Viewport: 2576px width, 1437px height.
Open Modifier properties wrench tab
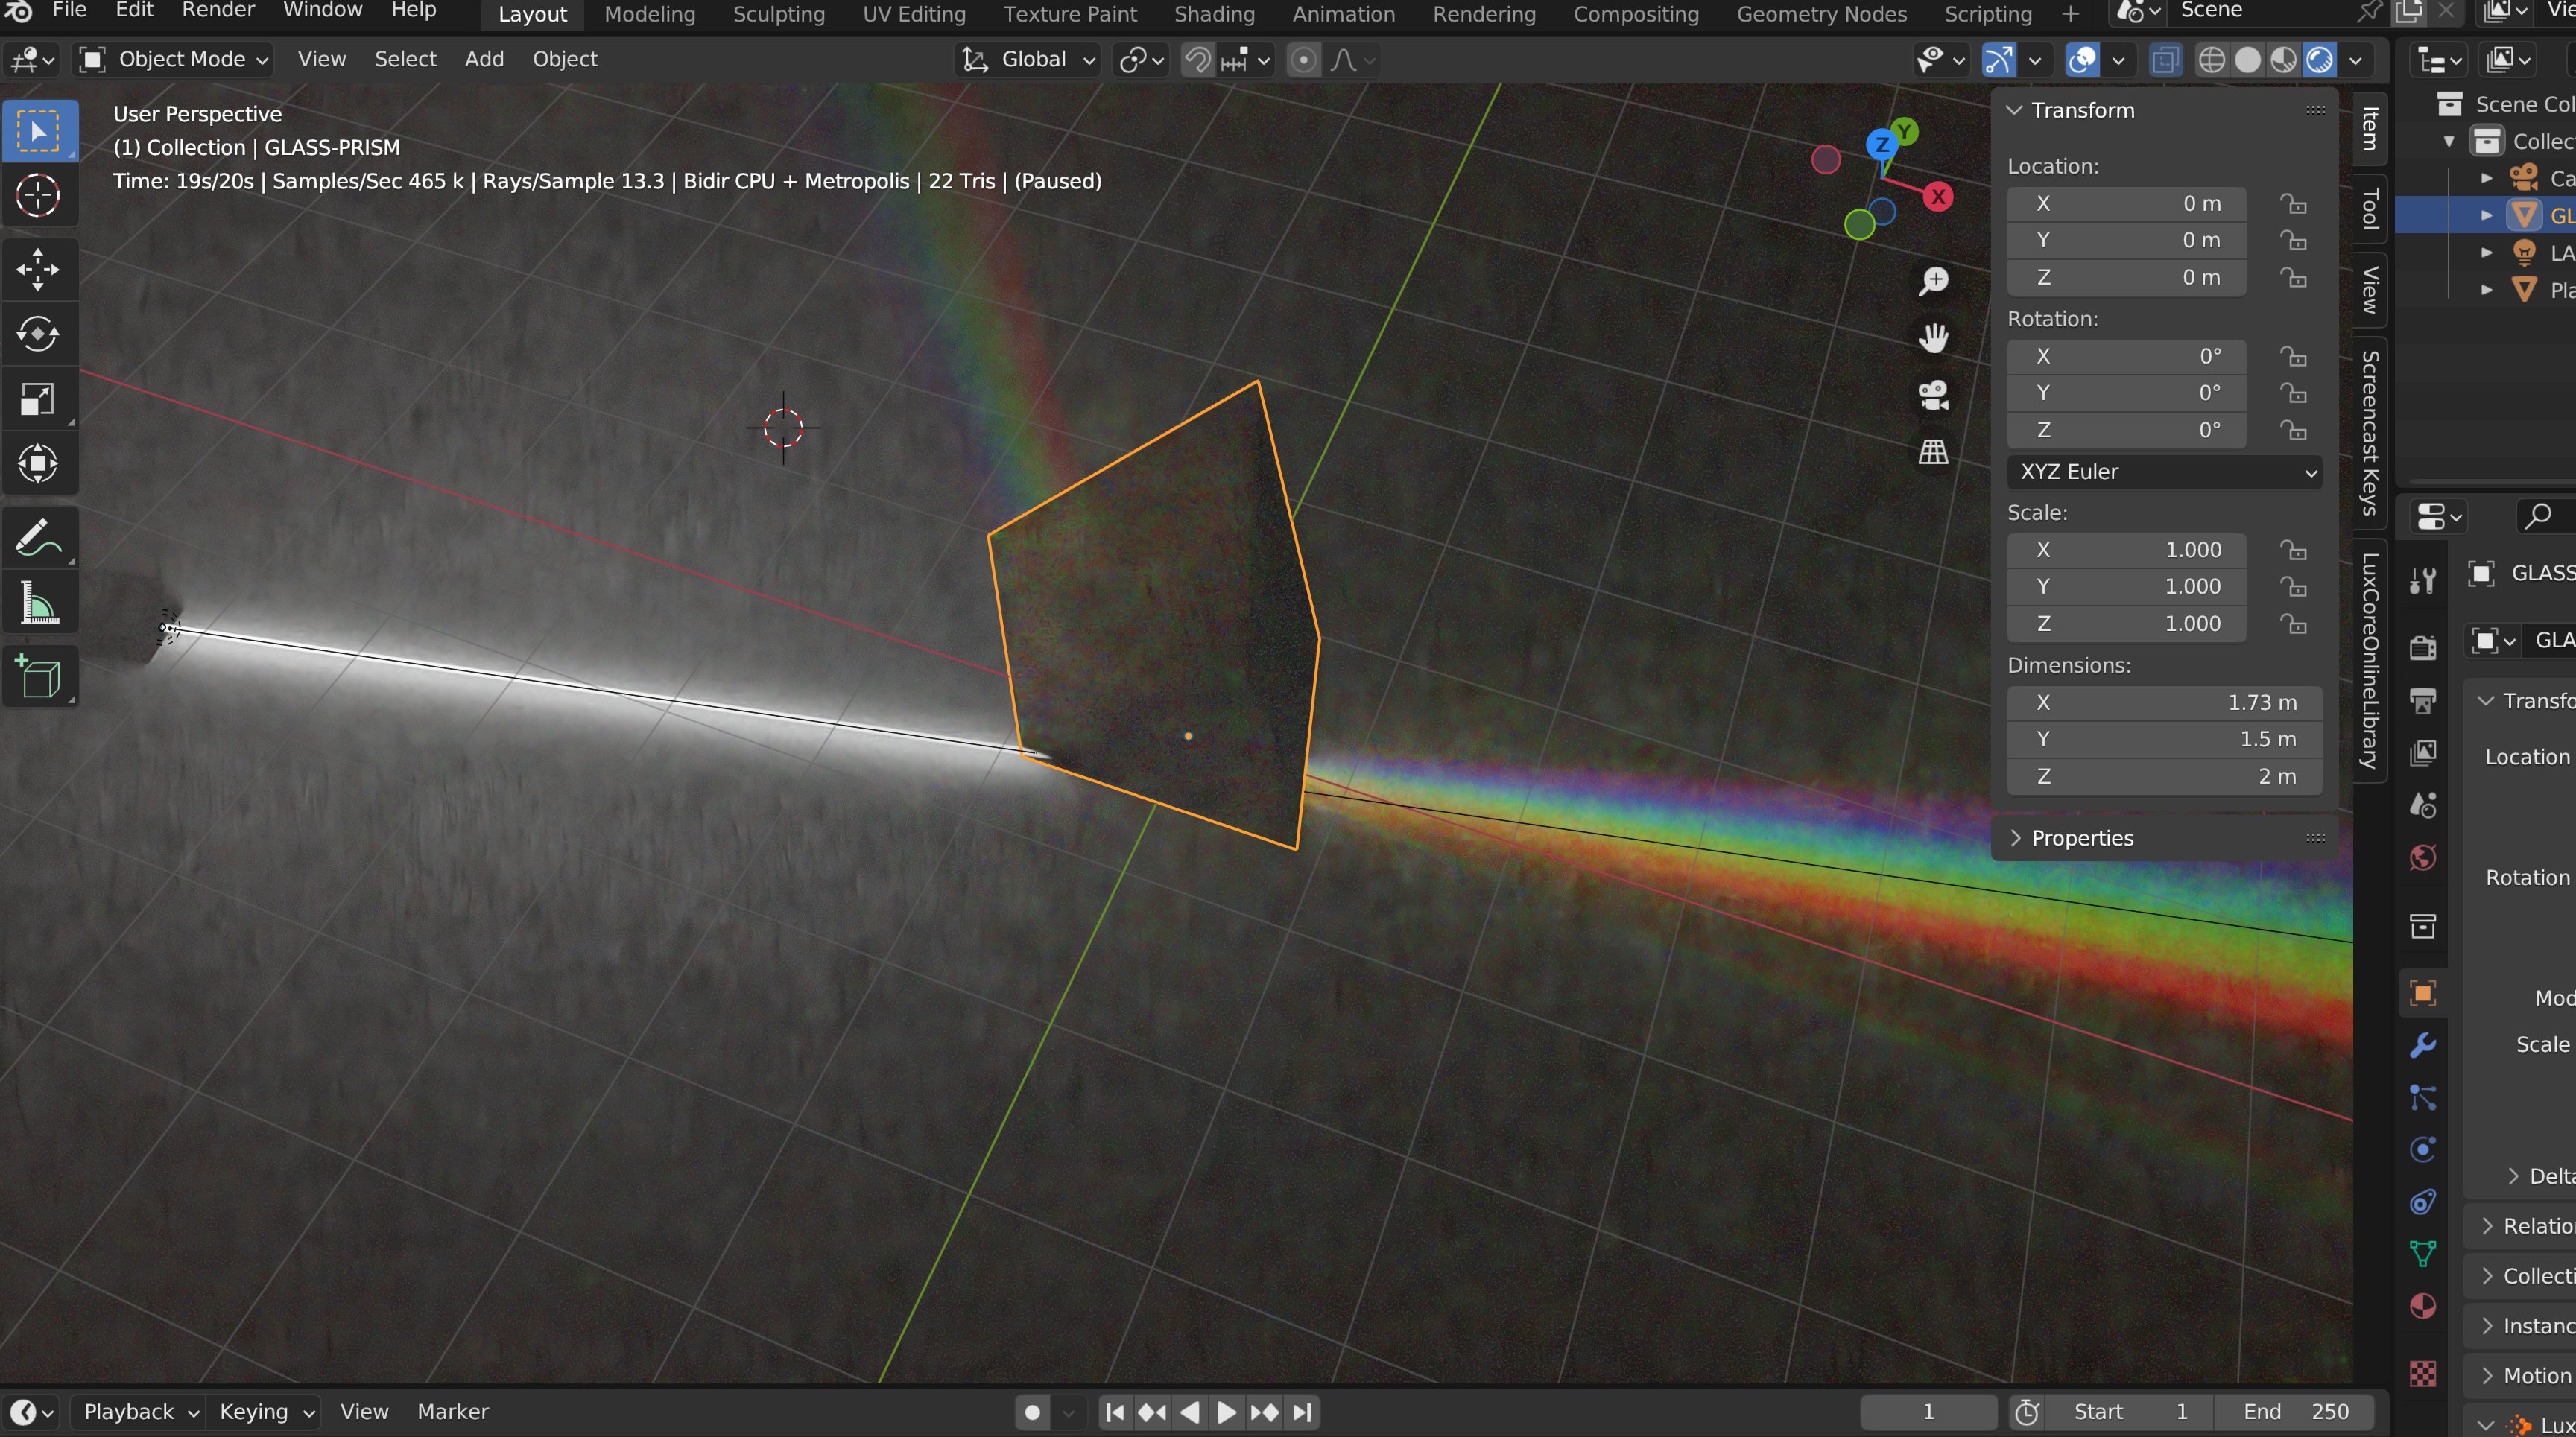(2422, 1046)
